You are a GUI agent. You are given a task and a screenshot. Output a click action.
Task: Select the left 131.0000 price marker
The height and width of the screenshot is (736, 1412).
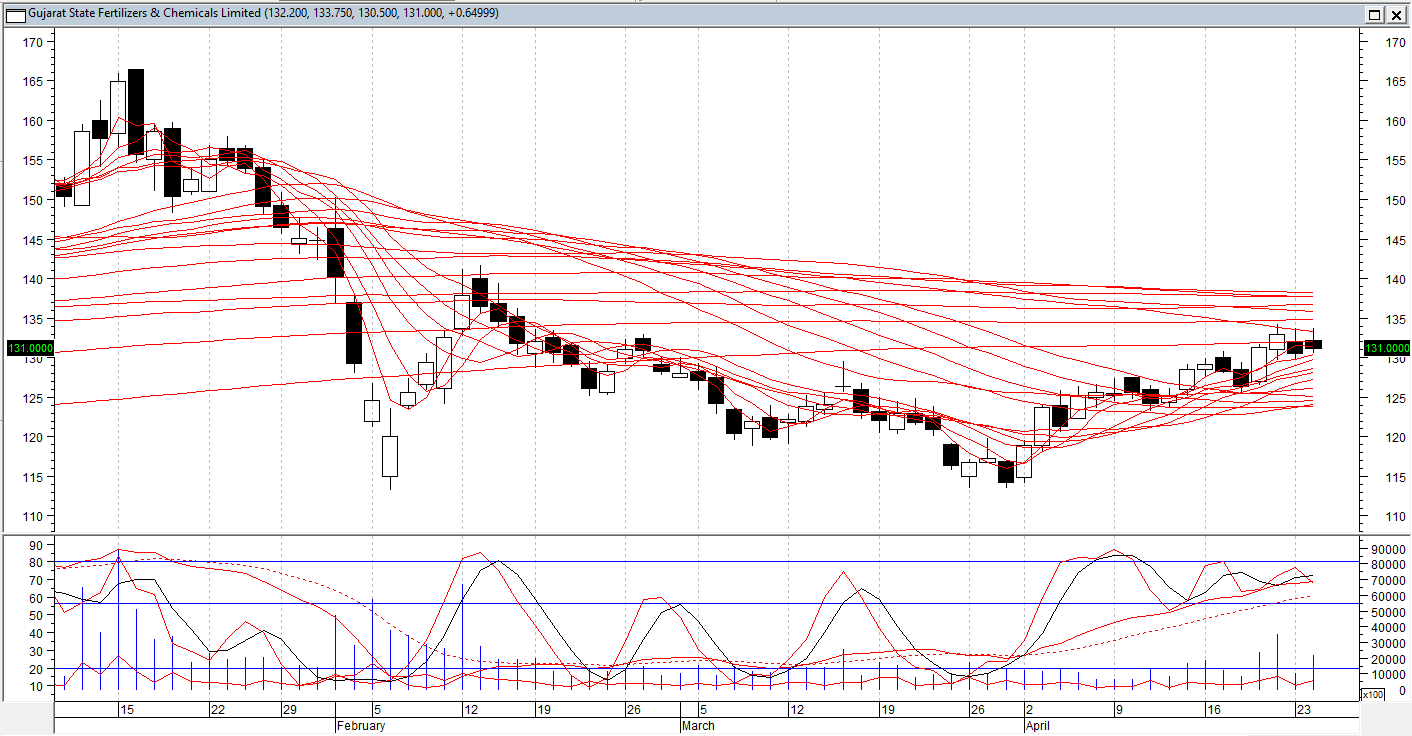pos(30,348)
